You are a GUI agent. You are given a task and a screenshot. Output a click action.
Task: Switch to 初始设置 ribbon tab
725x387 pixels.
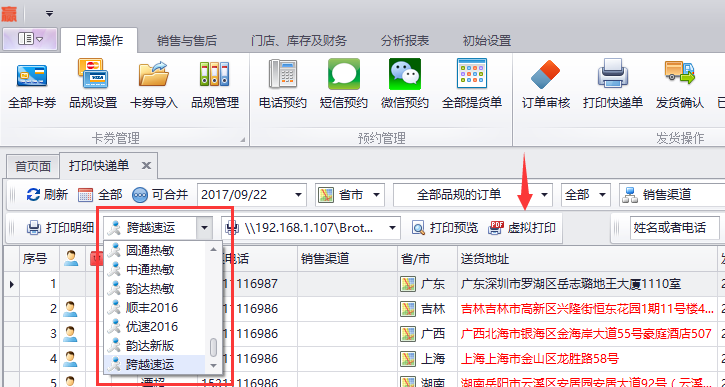click(486, 41)
